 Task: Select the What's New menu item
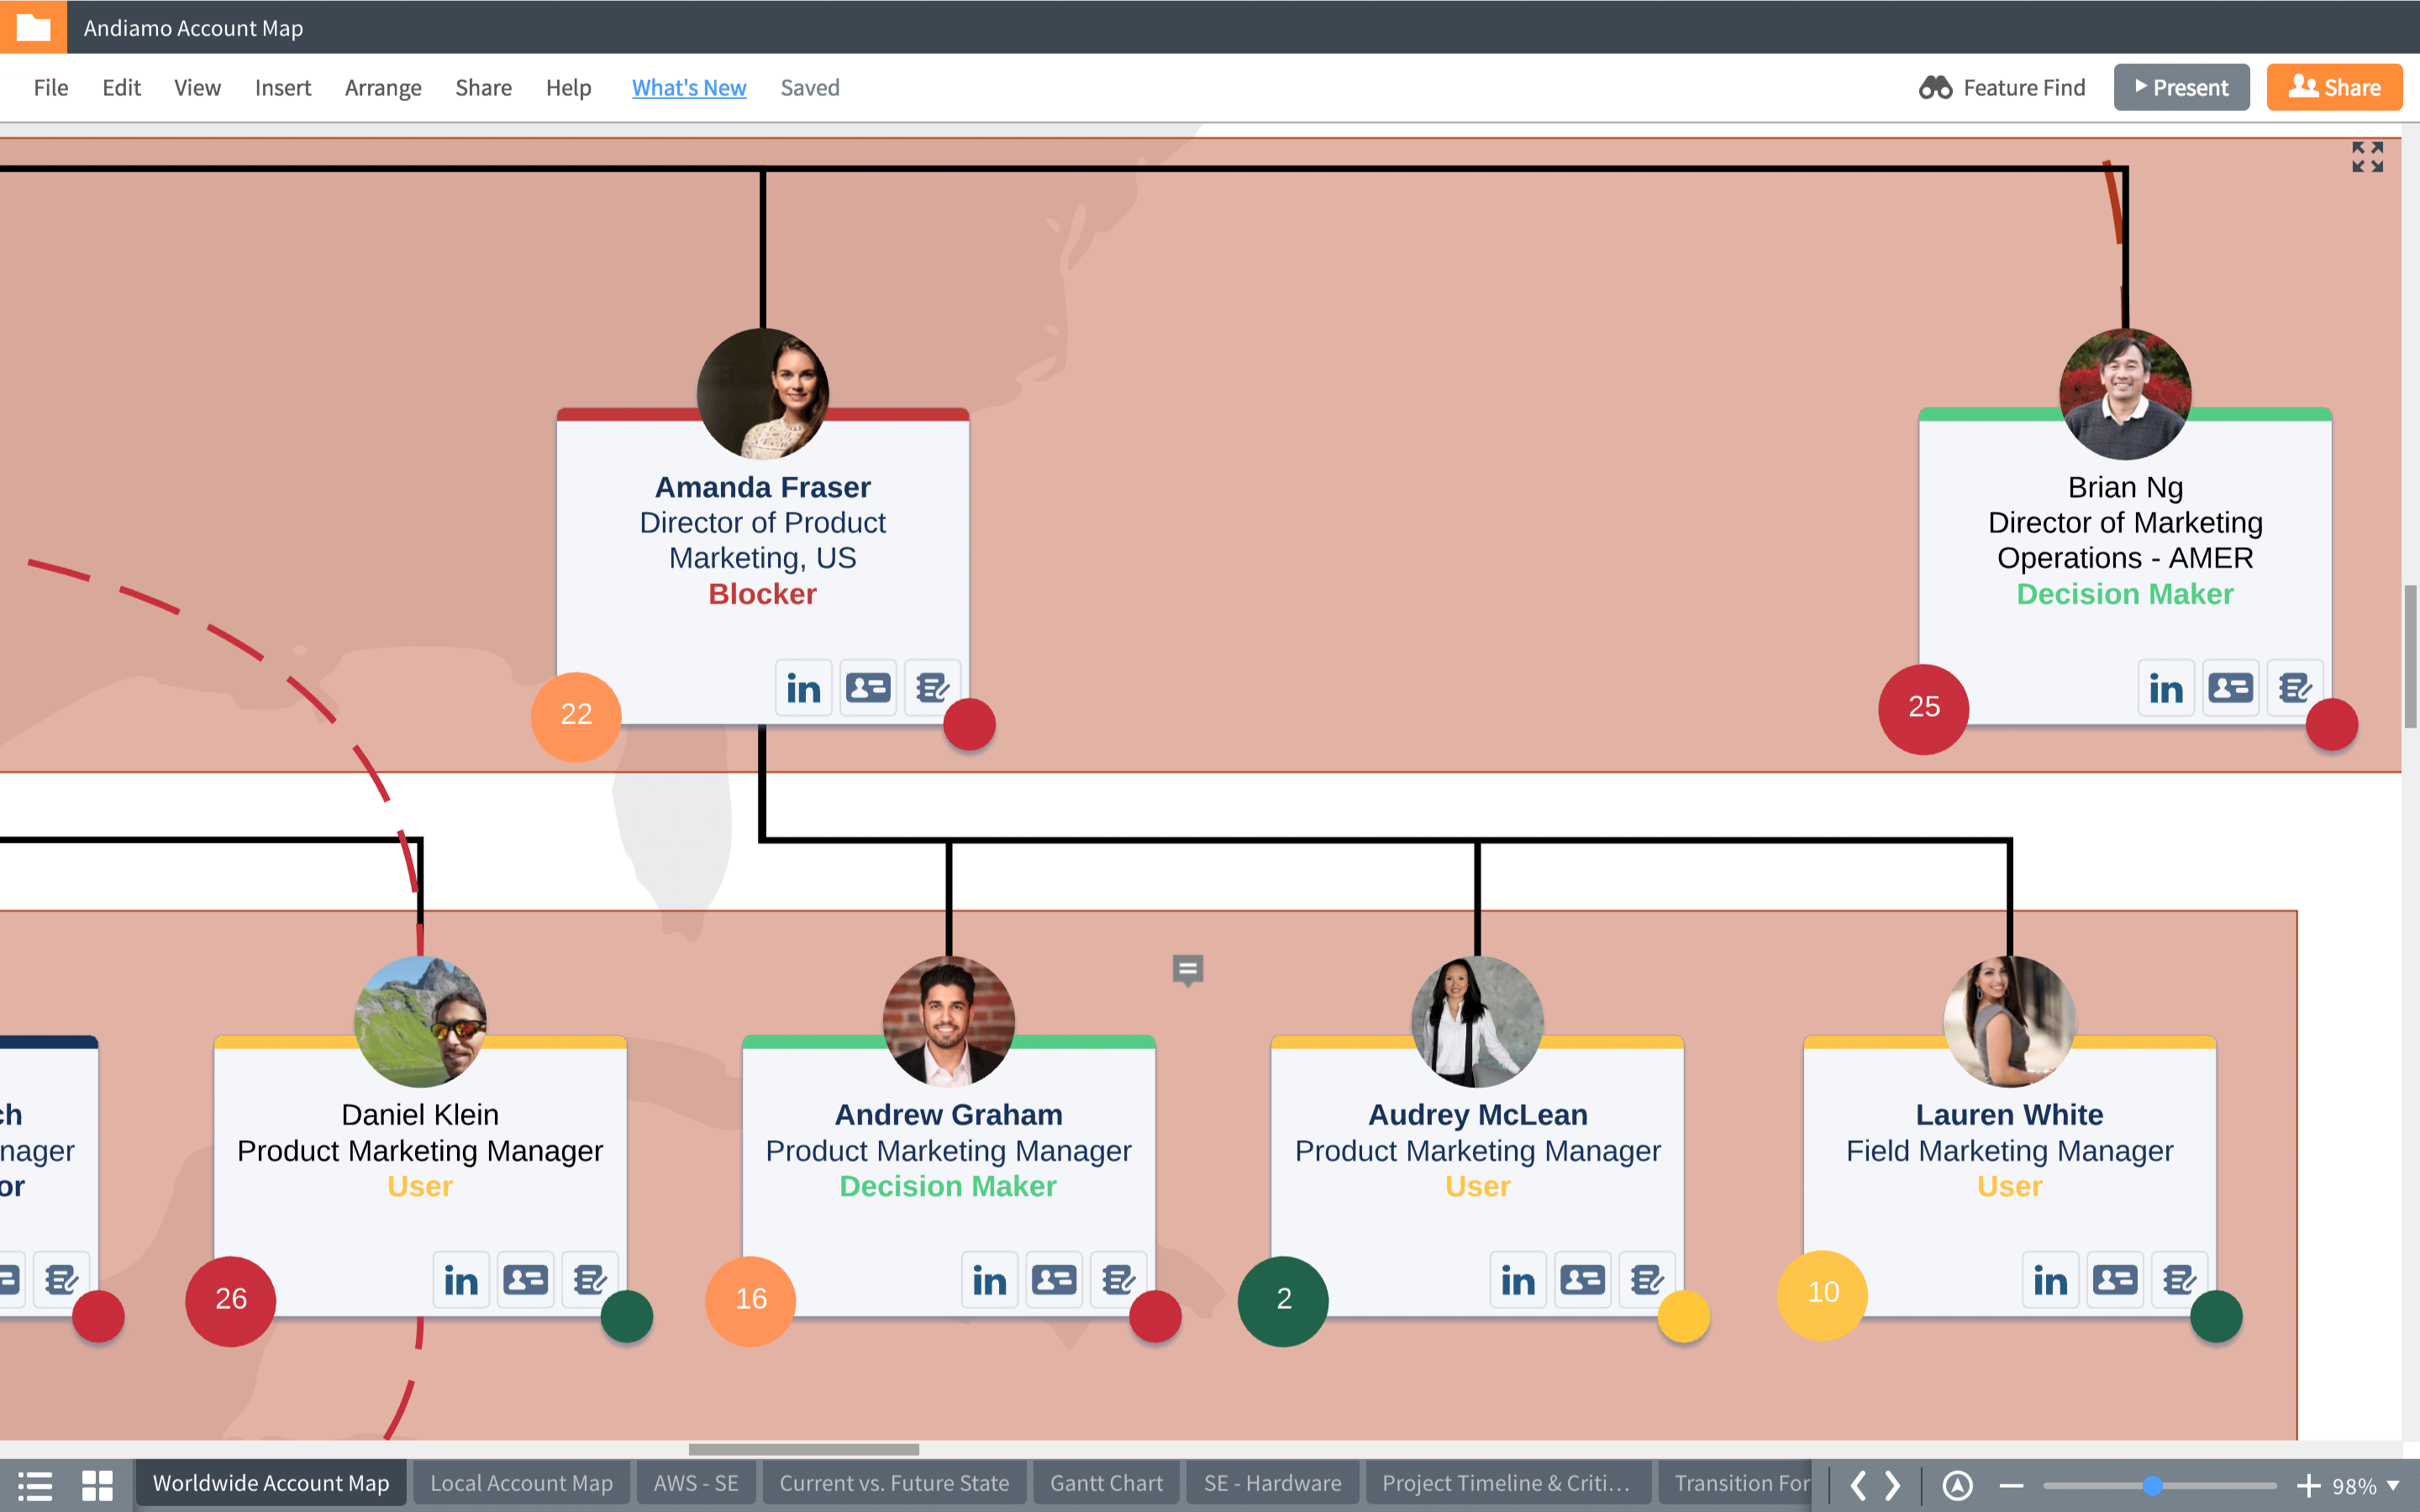688,86
